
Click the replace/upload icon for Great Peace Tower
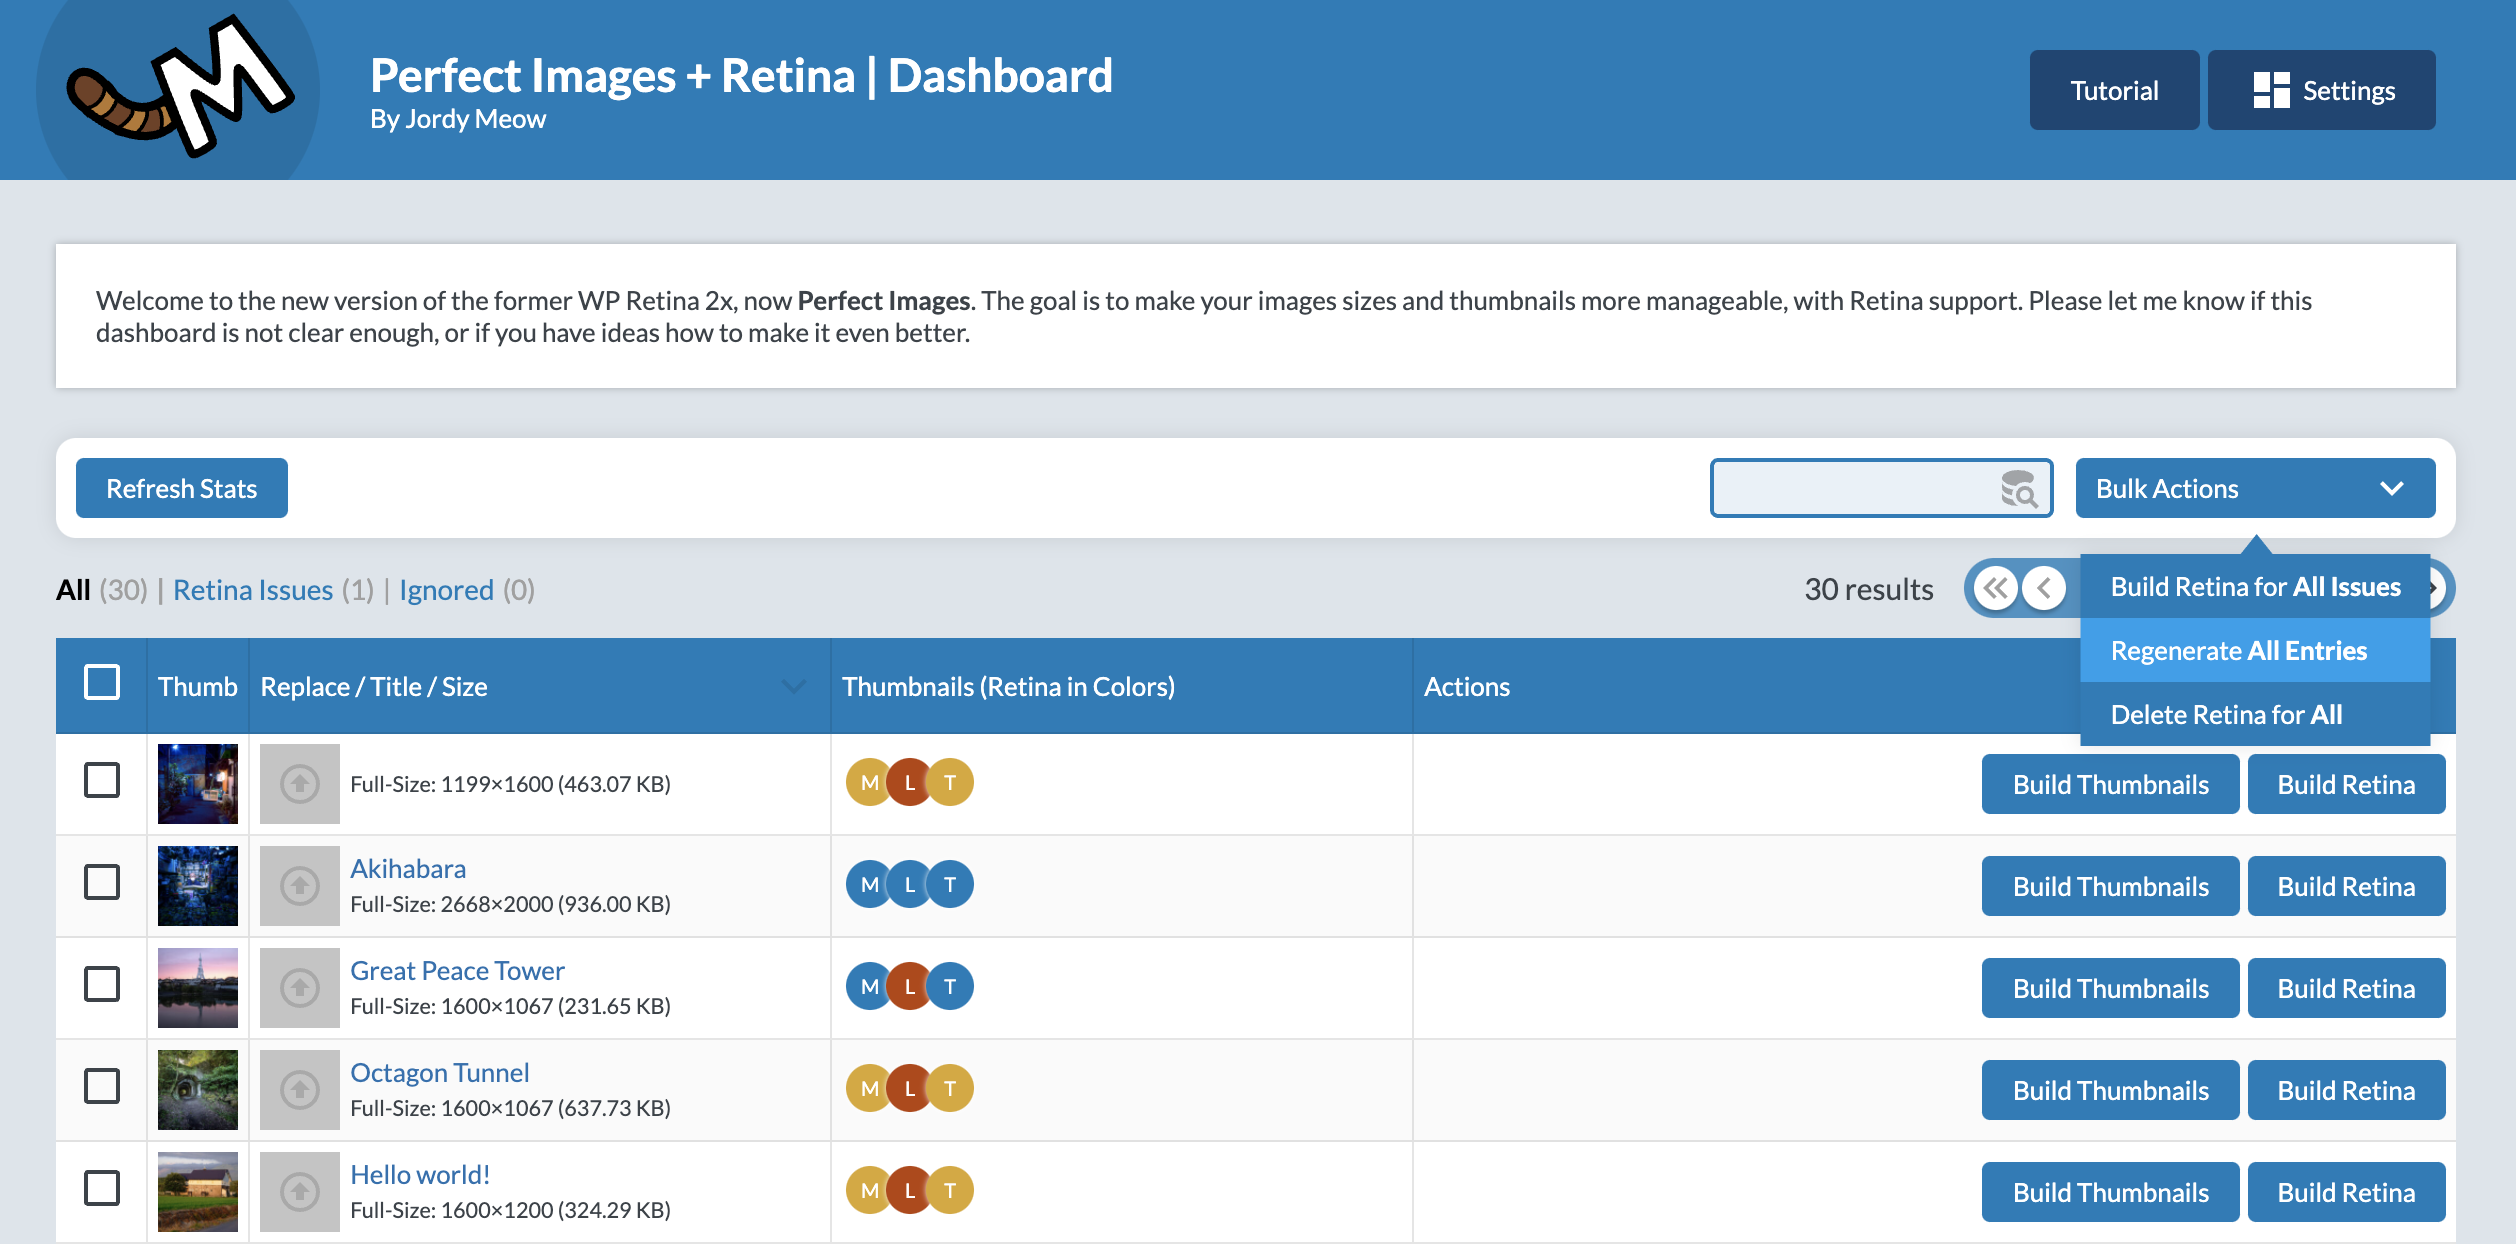click(x=297, y=987)
